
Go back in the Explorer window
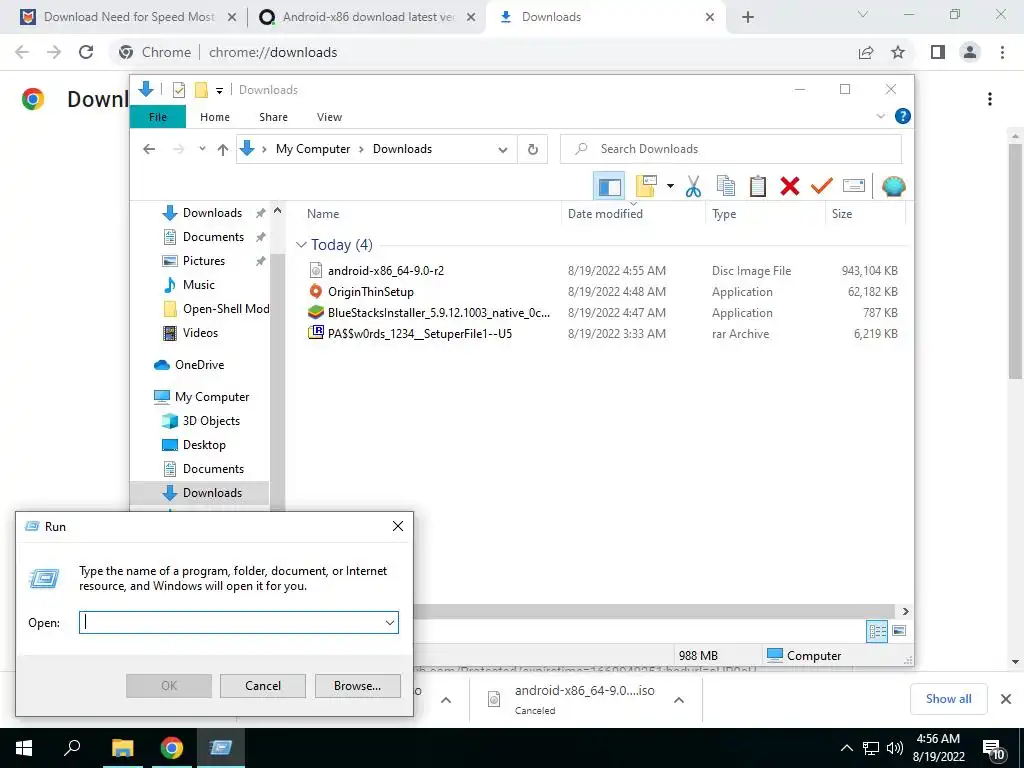(x=149, y=149)
